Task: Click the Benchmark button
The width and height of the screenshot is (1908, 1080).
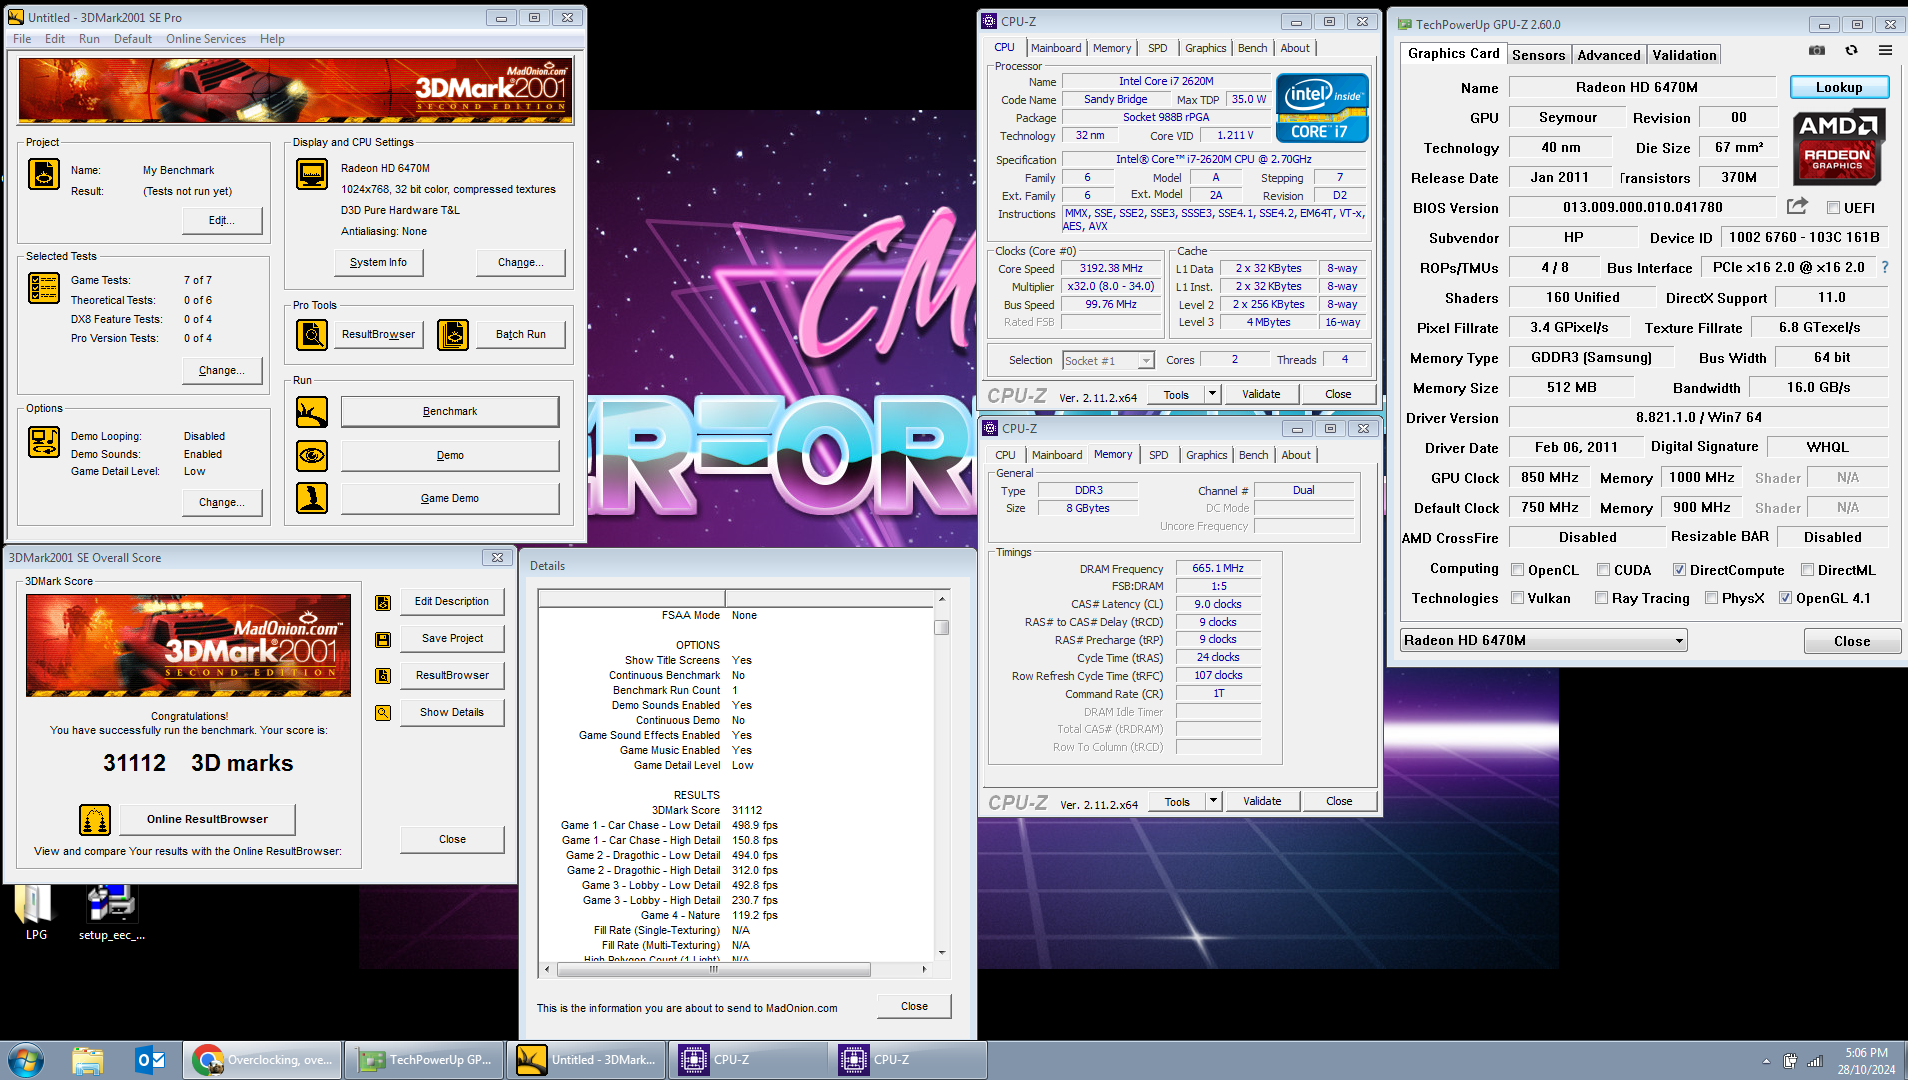Action: click(450, 412)
